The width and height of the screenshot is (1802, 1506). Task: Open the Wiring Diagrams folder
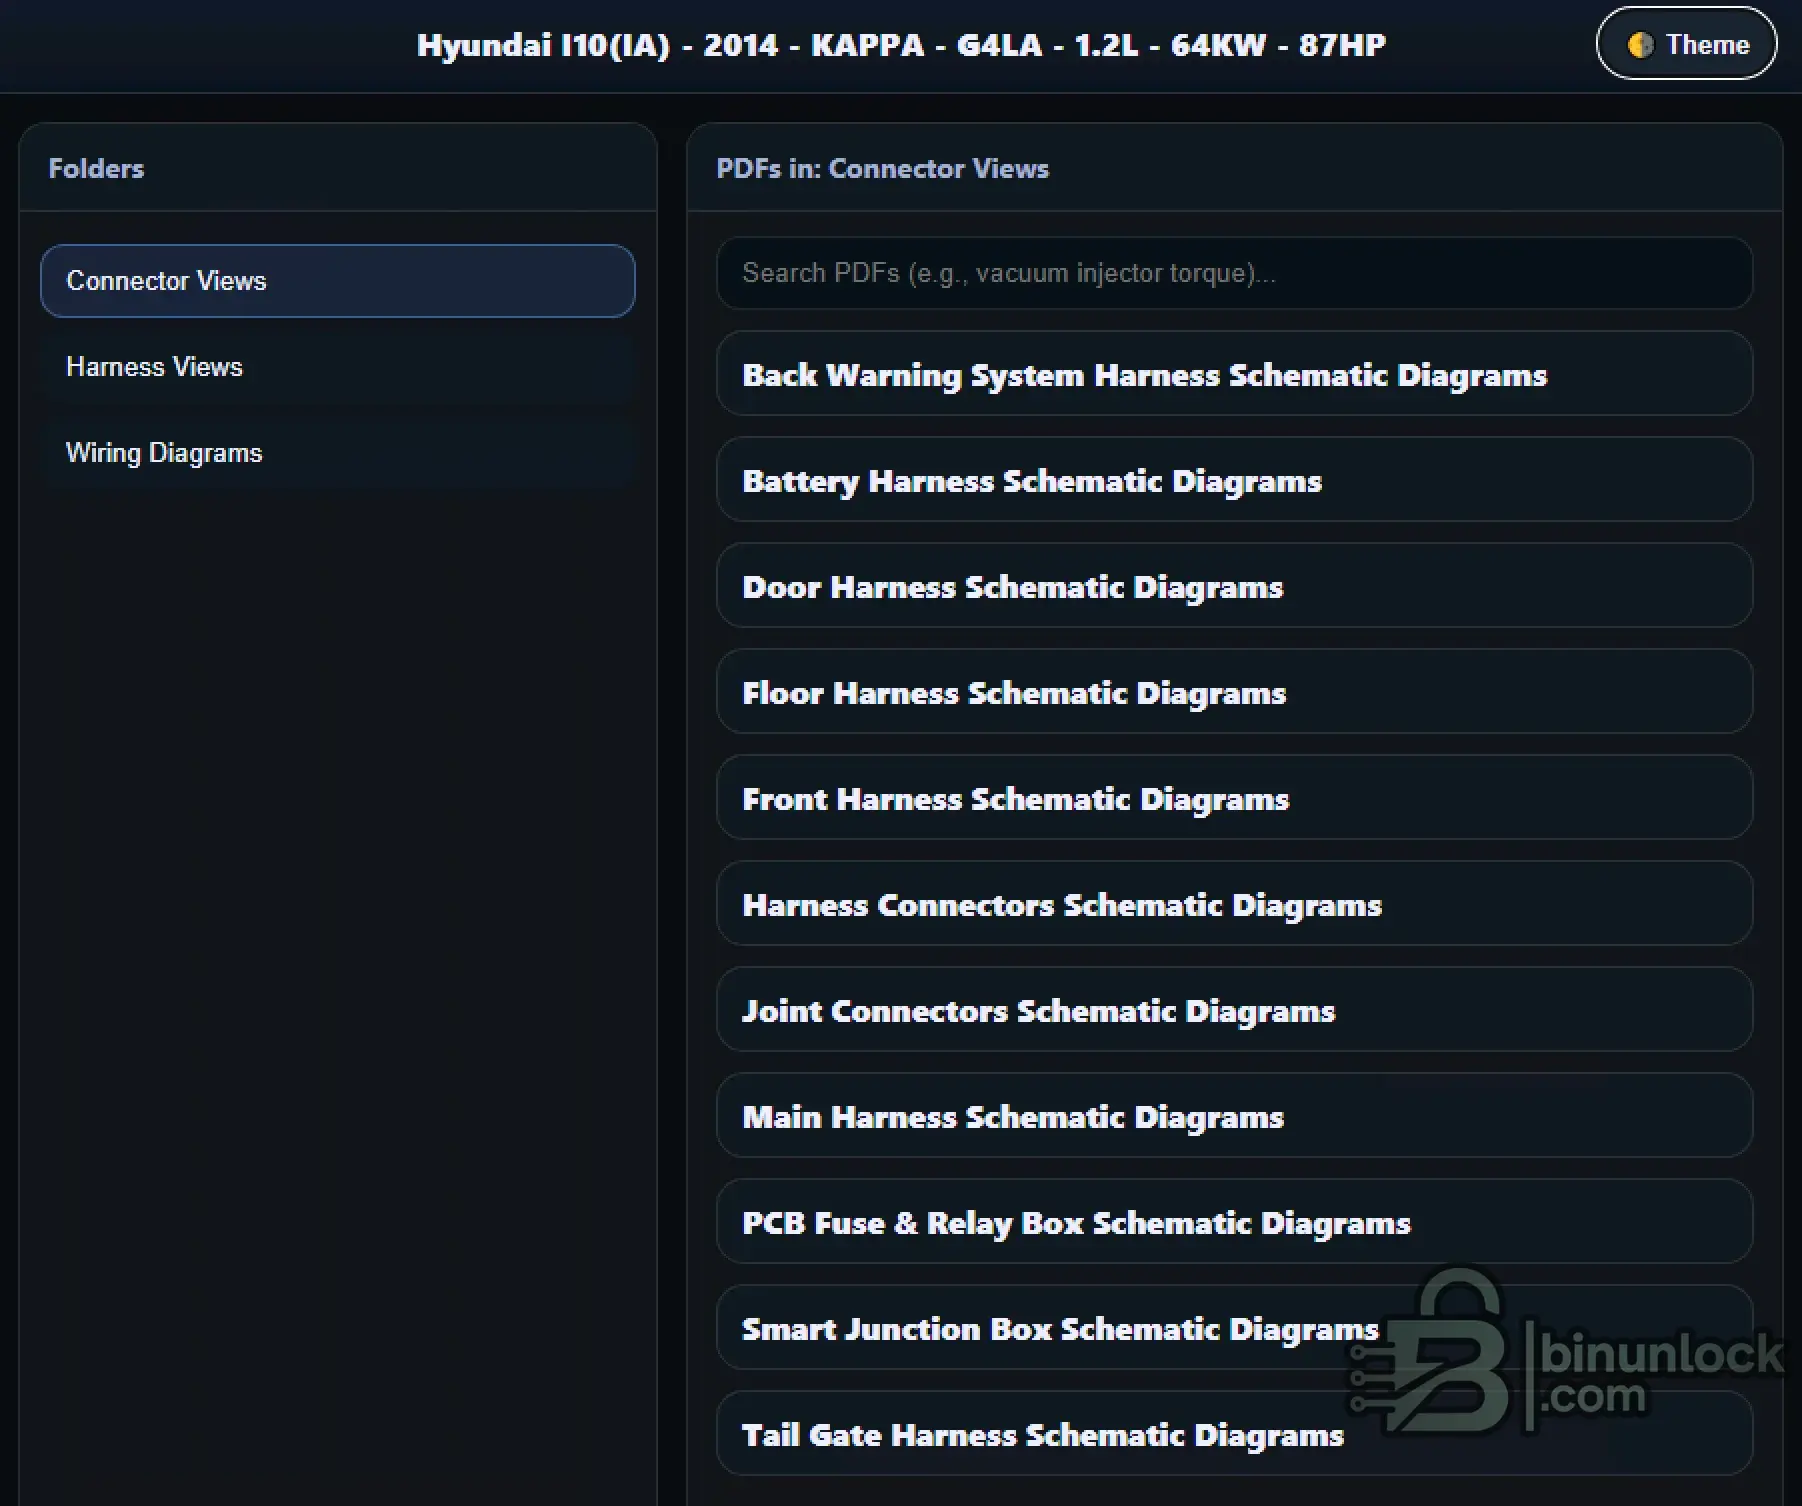pyautogui.click(x=338, y=453)
